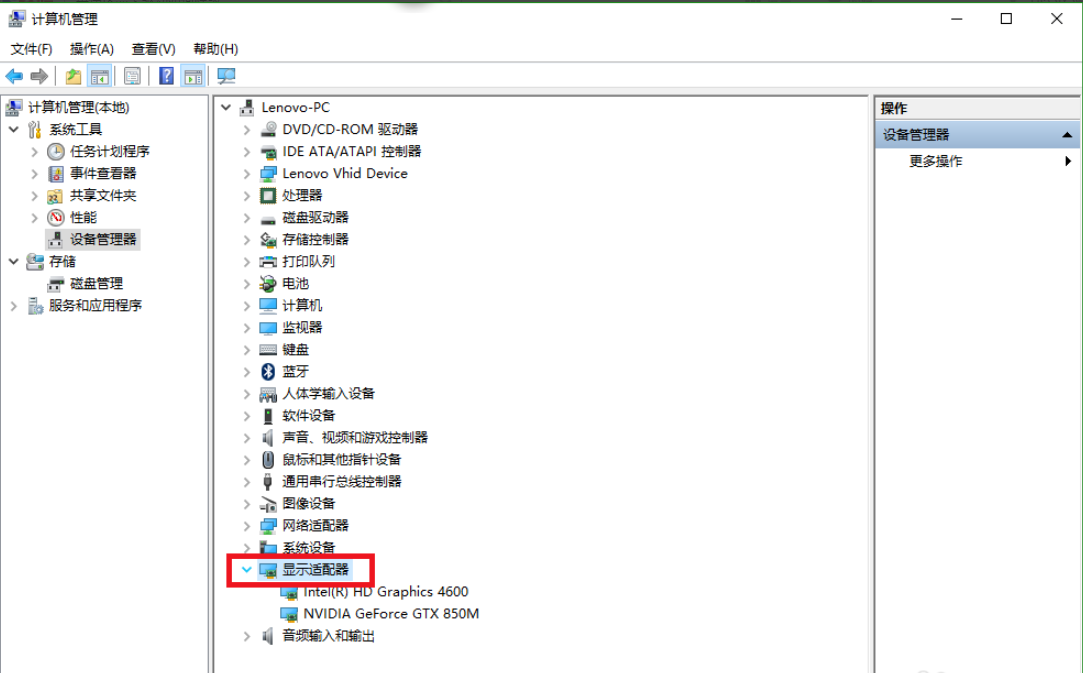
Task: Collapse the 存储 node in left tree
Action: pyautogui.click(x=14, y=261)
